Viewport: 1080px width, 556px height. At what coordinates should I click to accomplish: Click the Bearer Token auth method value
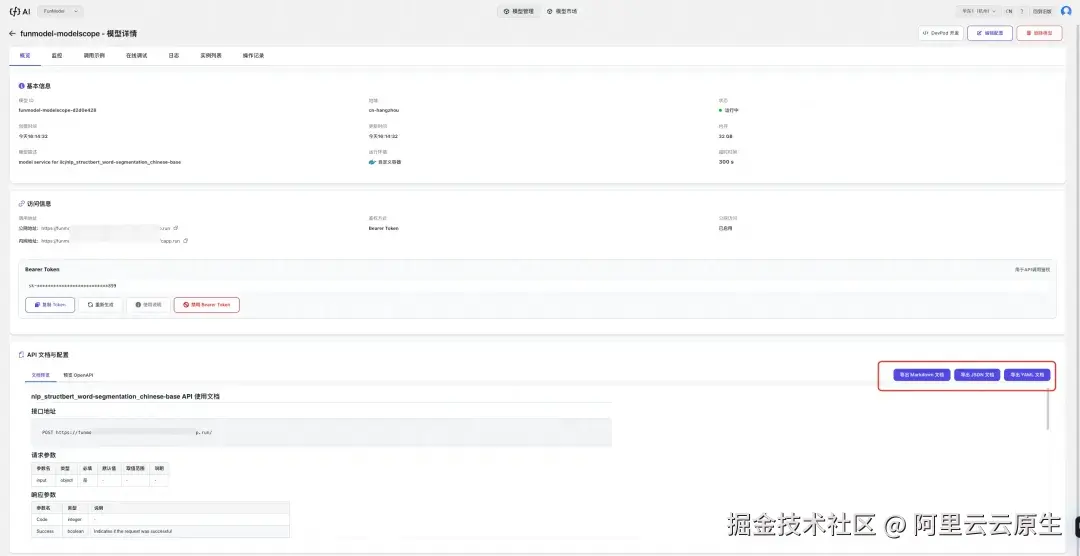(x=383, y=228)
